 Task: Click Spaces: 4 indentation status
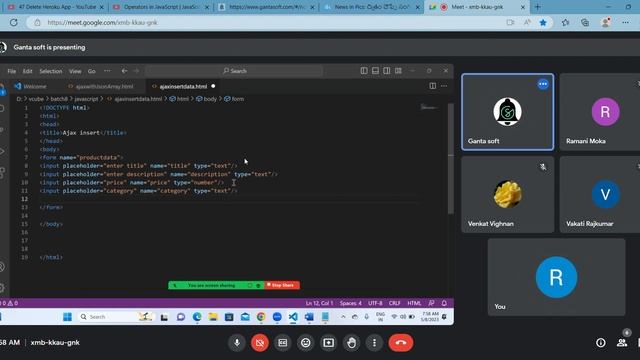pyautogui.click(x=351, y=303)
